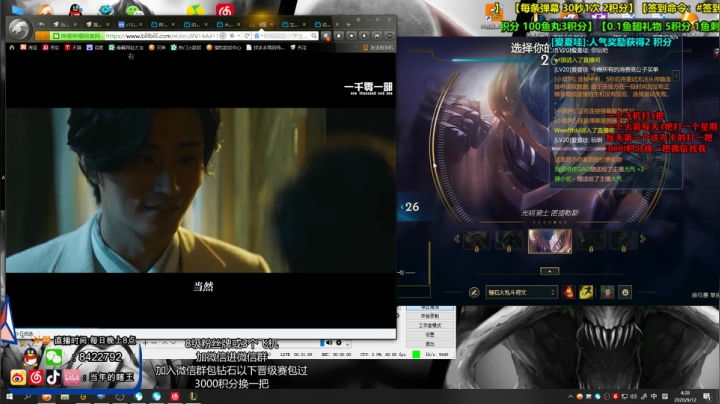Select the first locked skin thumbnail on the left
This screenshot has height=404, width=720.
tap(476, 241)
